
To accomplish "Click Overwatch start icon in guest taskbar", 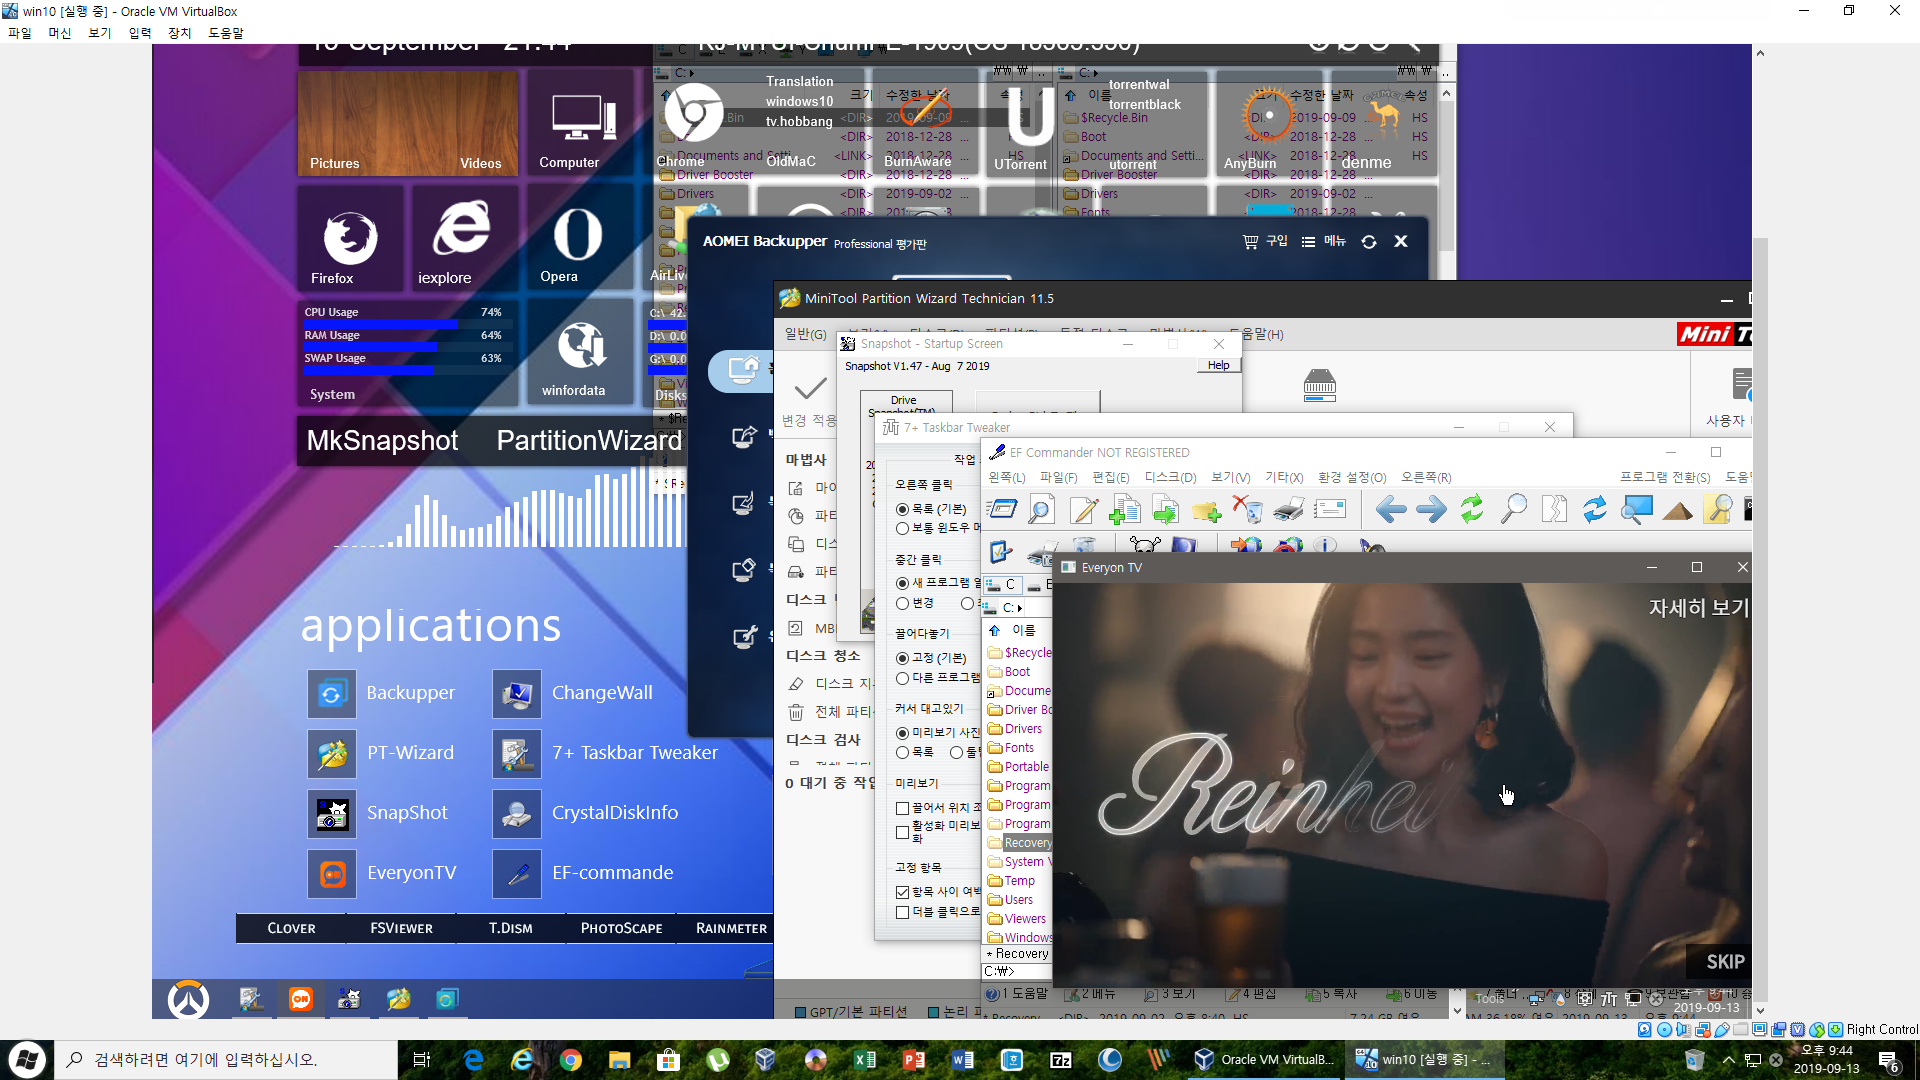I will click(x=188, y=999).
